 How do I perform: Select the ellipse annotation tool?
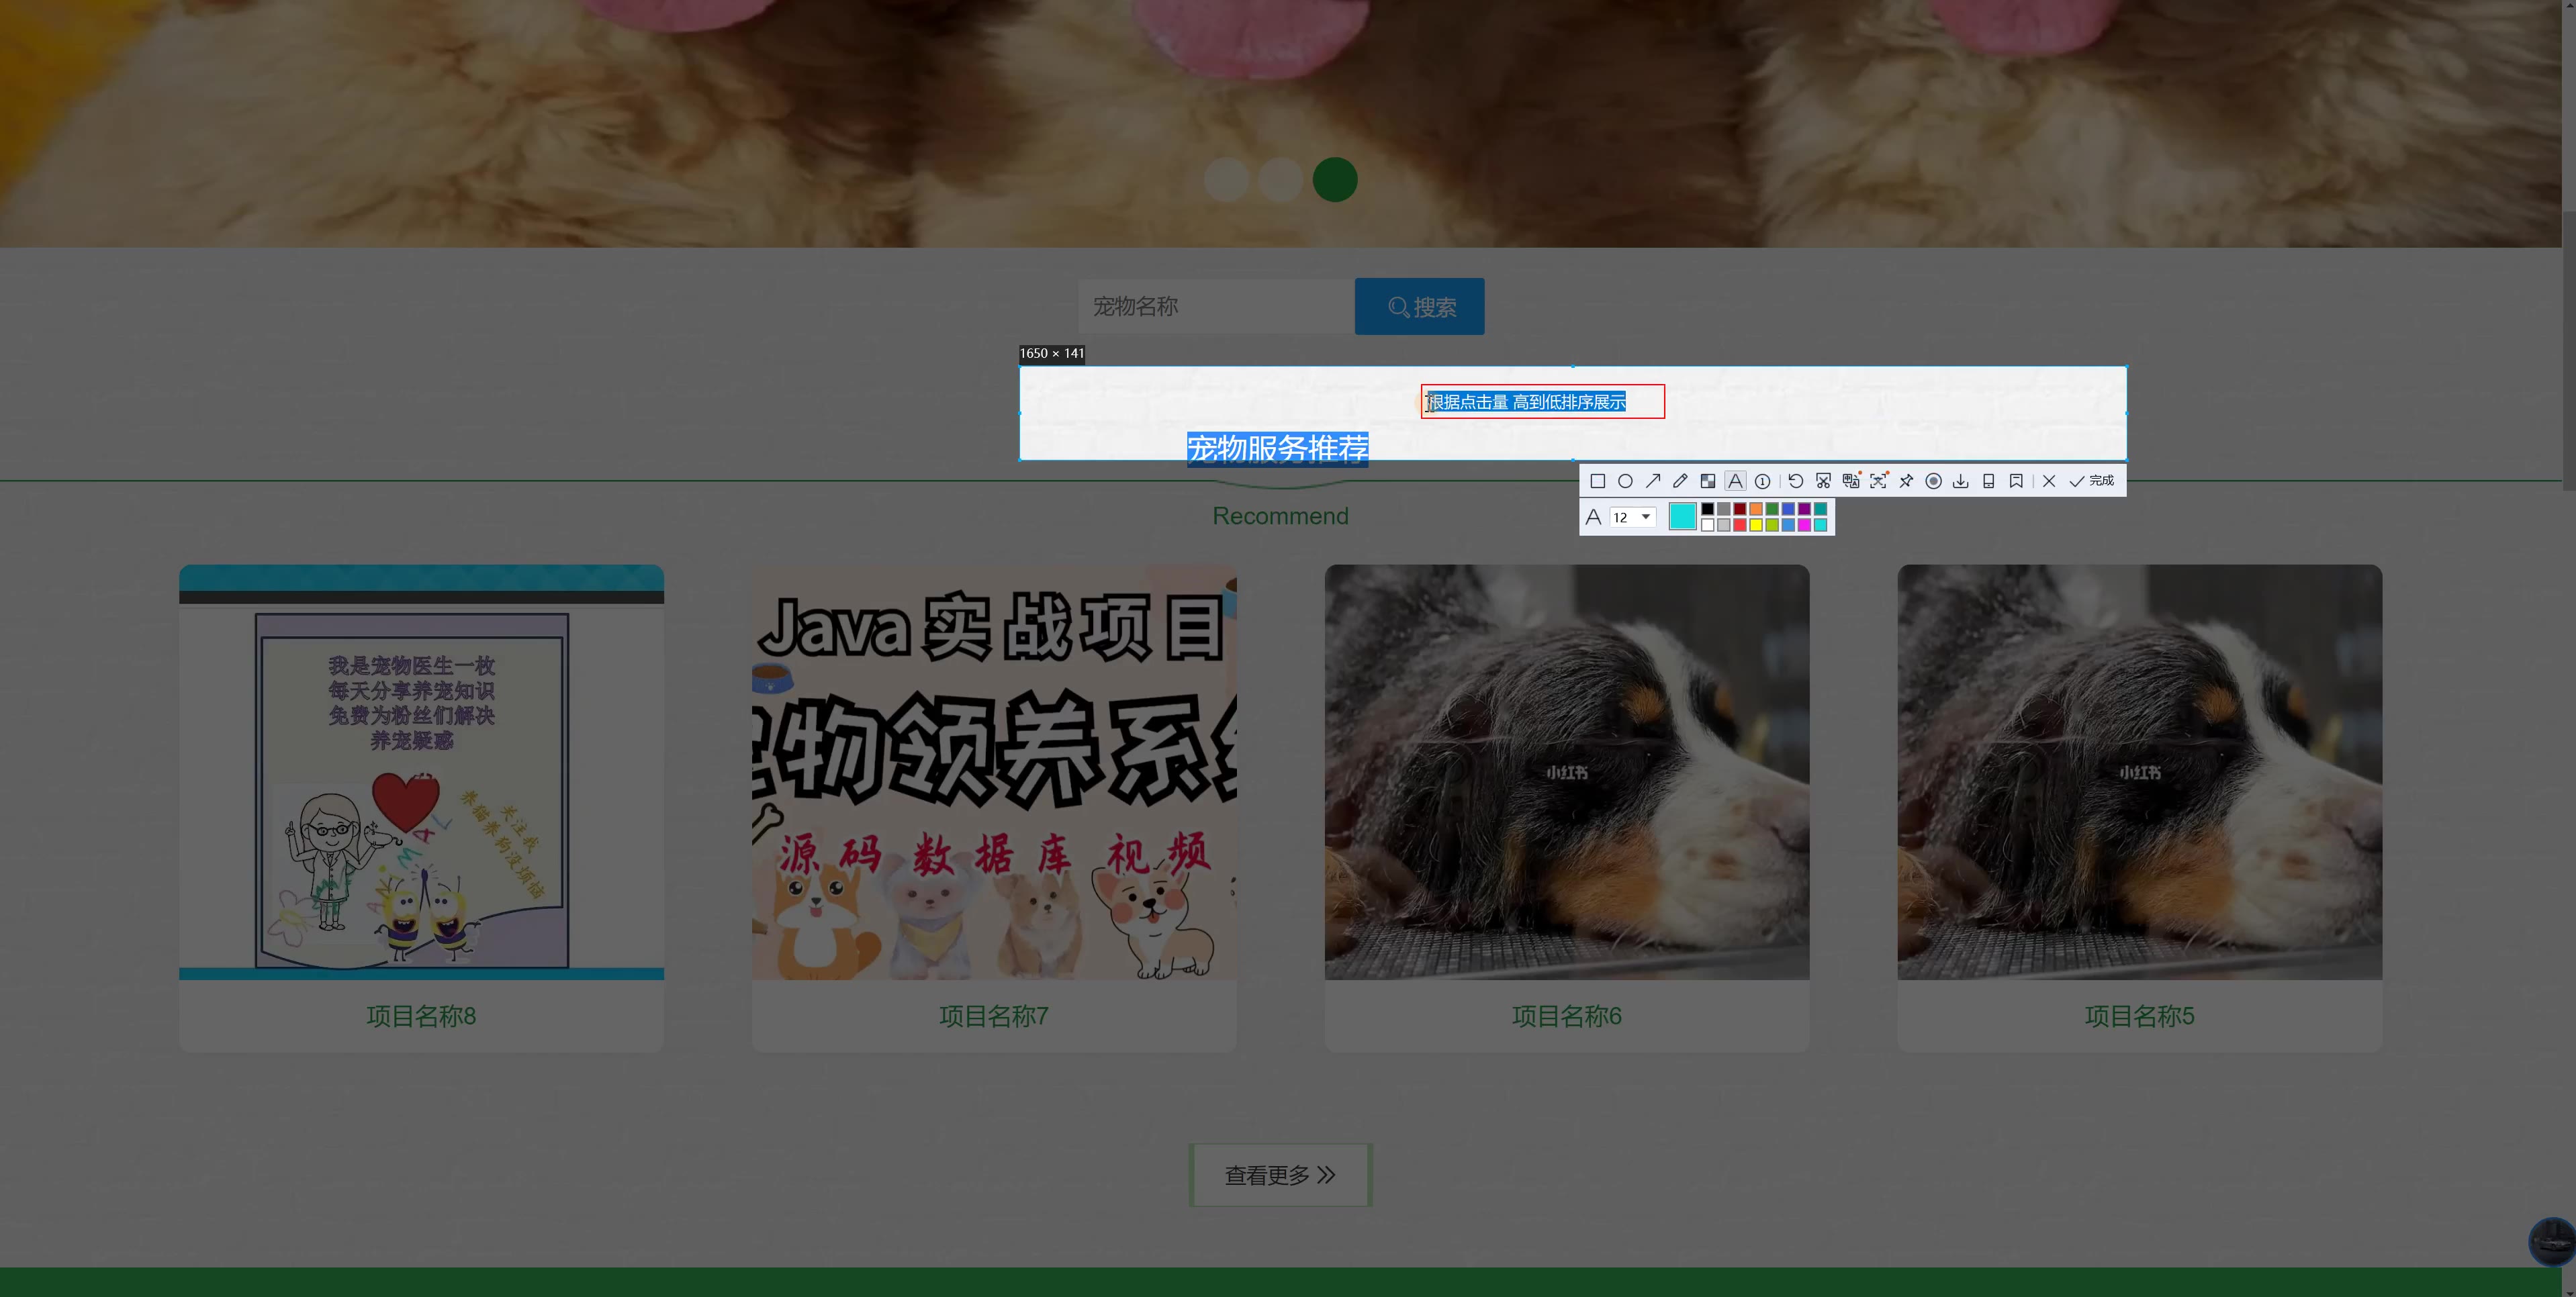click(1626, 481)
